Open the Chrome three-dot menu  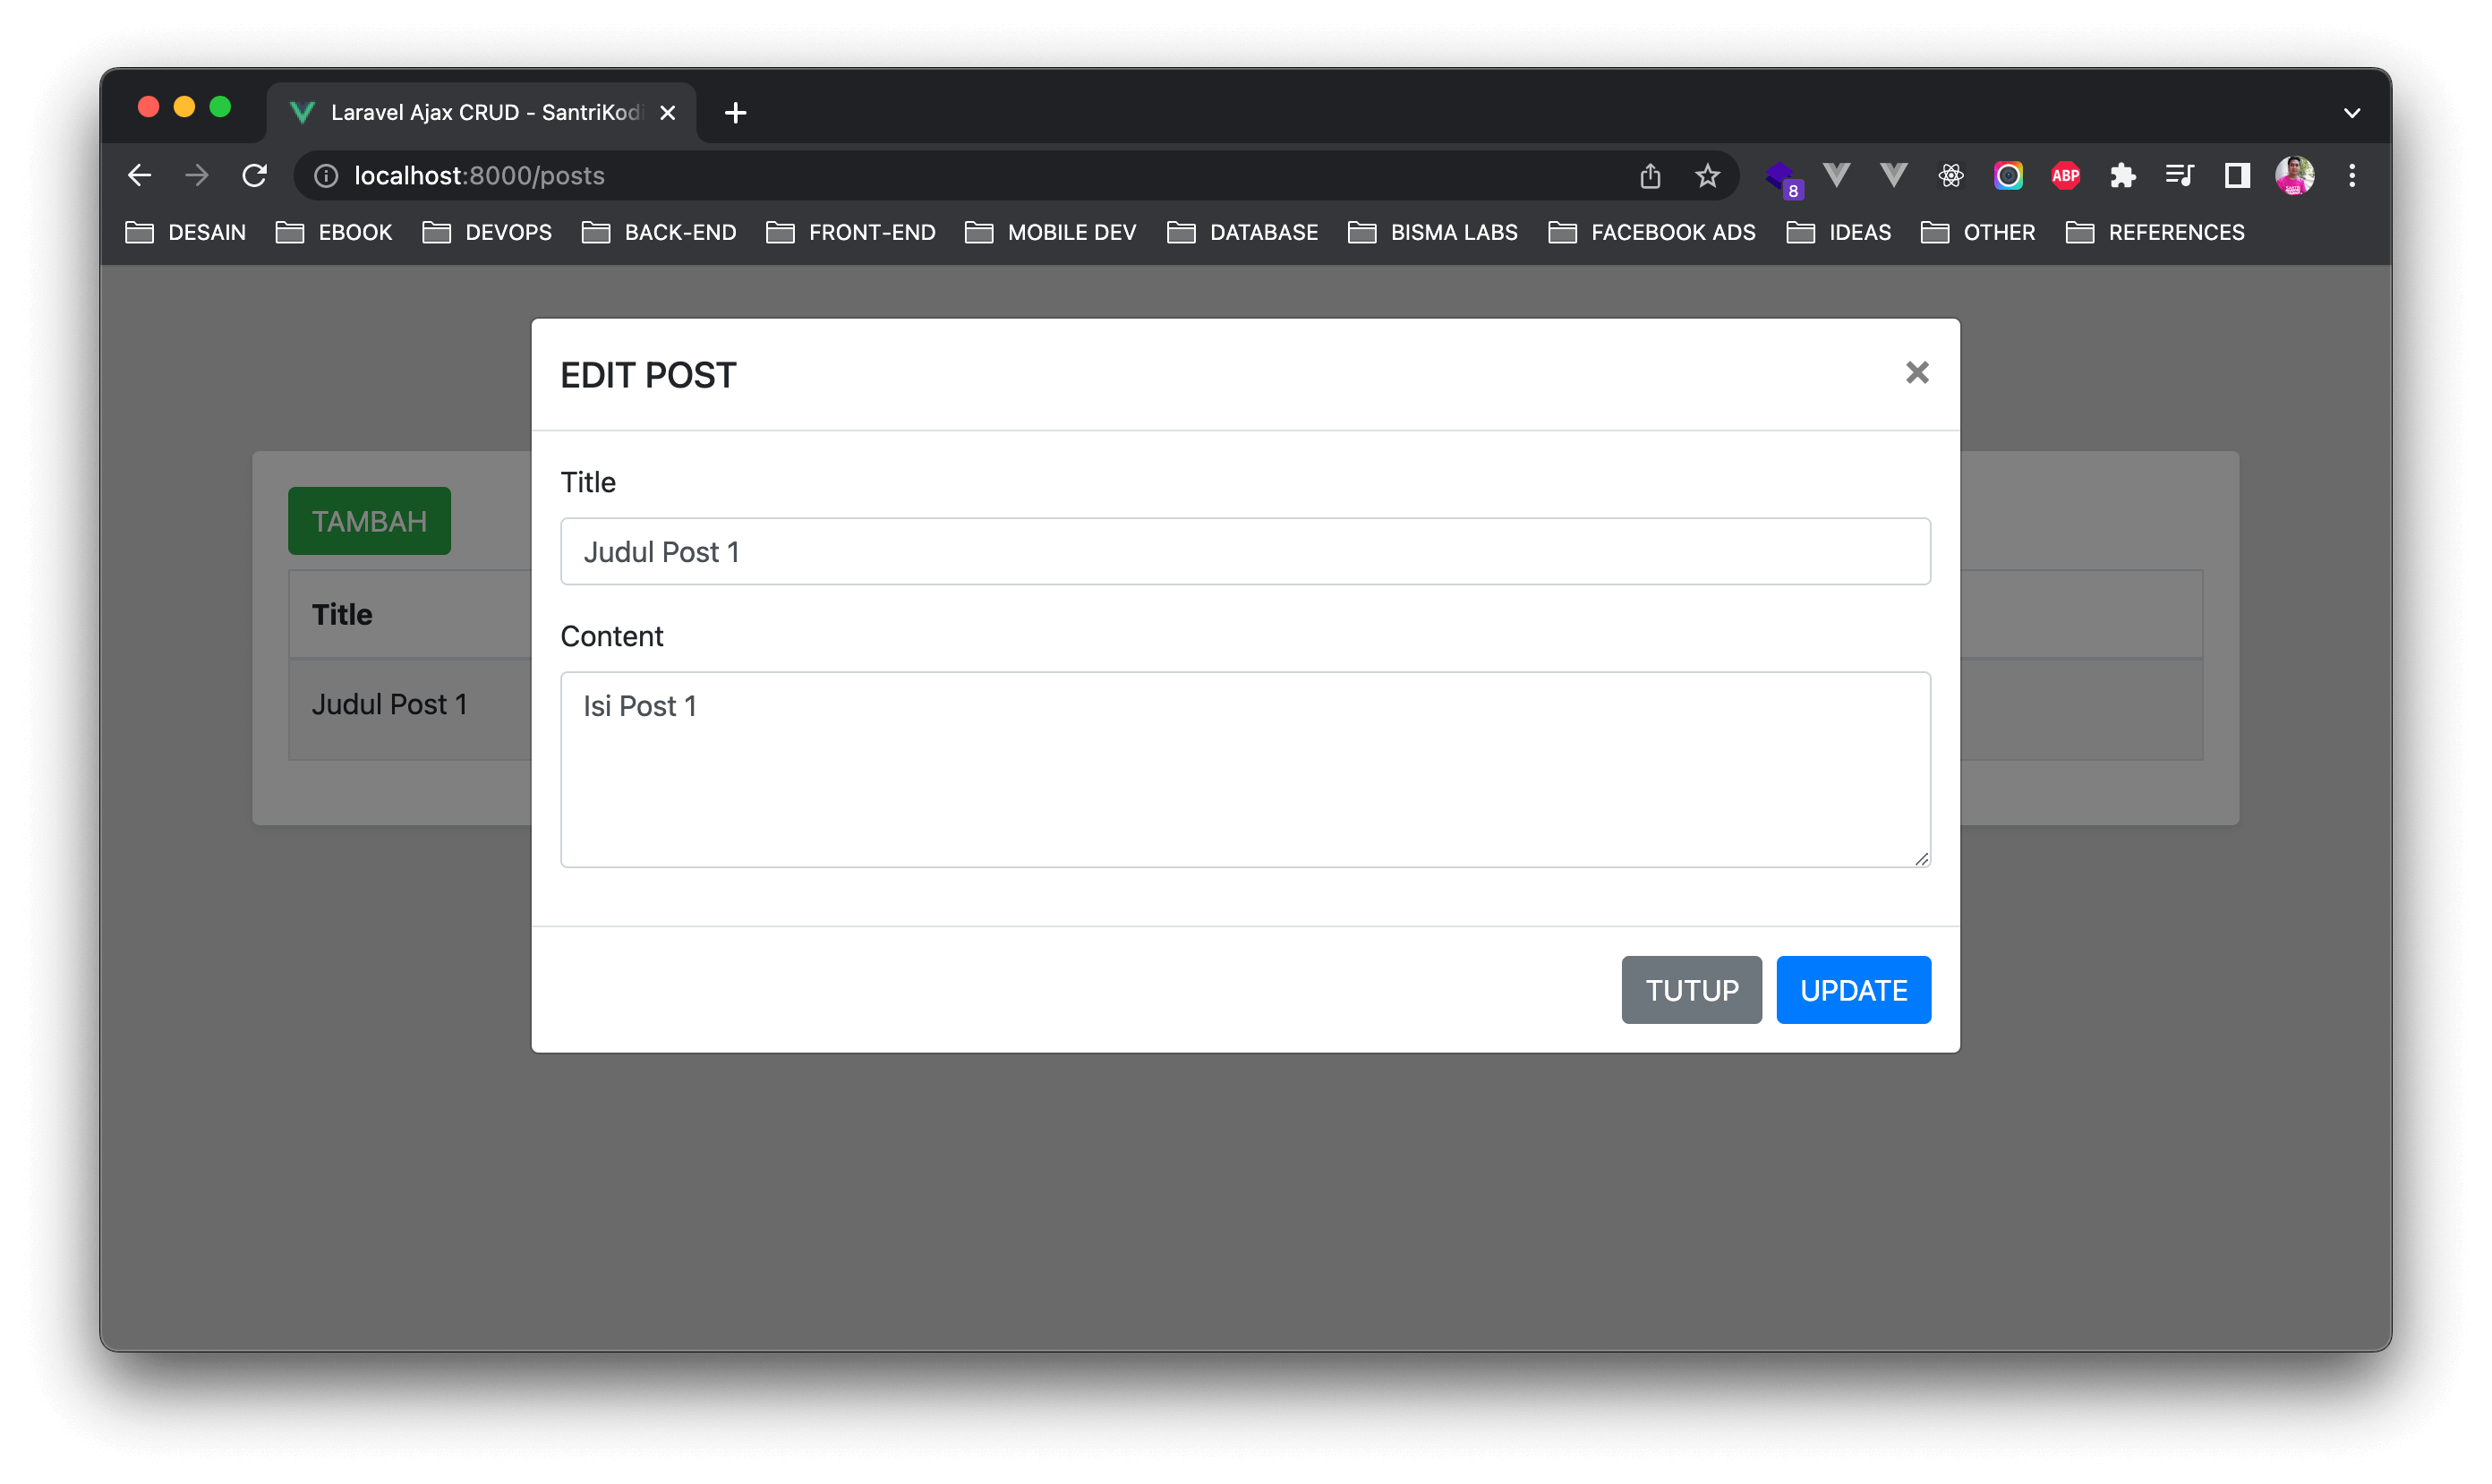[2351, 176]
